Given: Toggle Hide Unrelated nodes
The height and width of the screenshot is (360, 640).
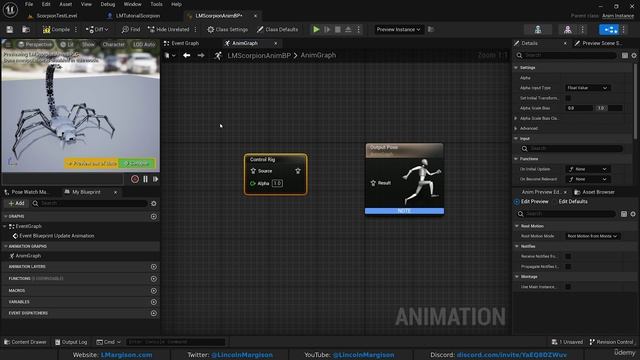Looking at the screenshot, I should (169, 29).
